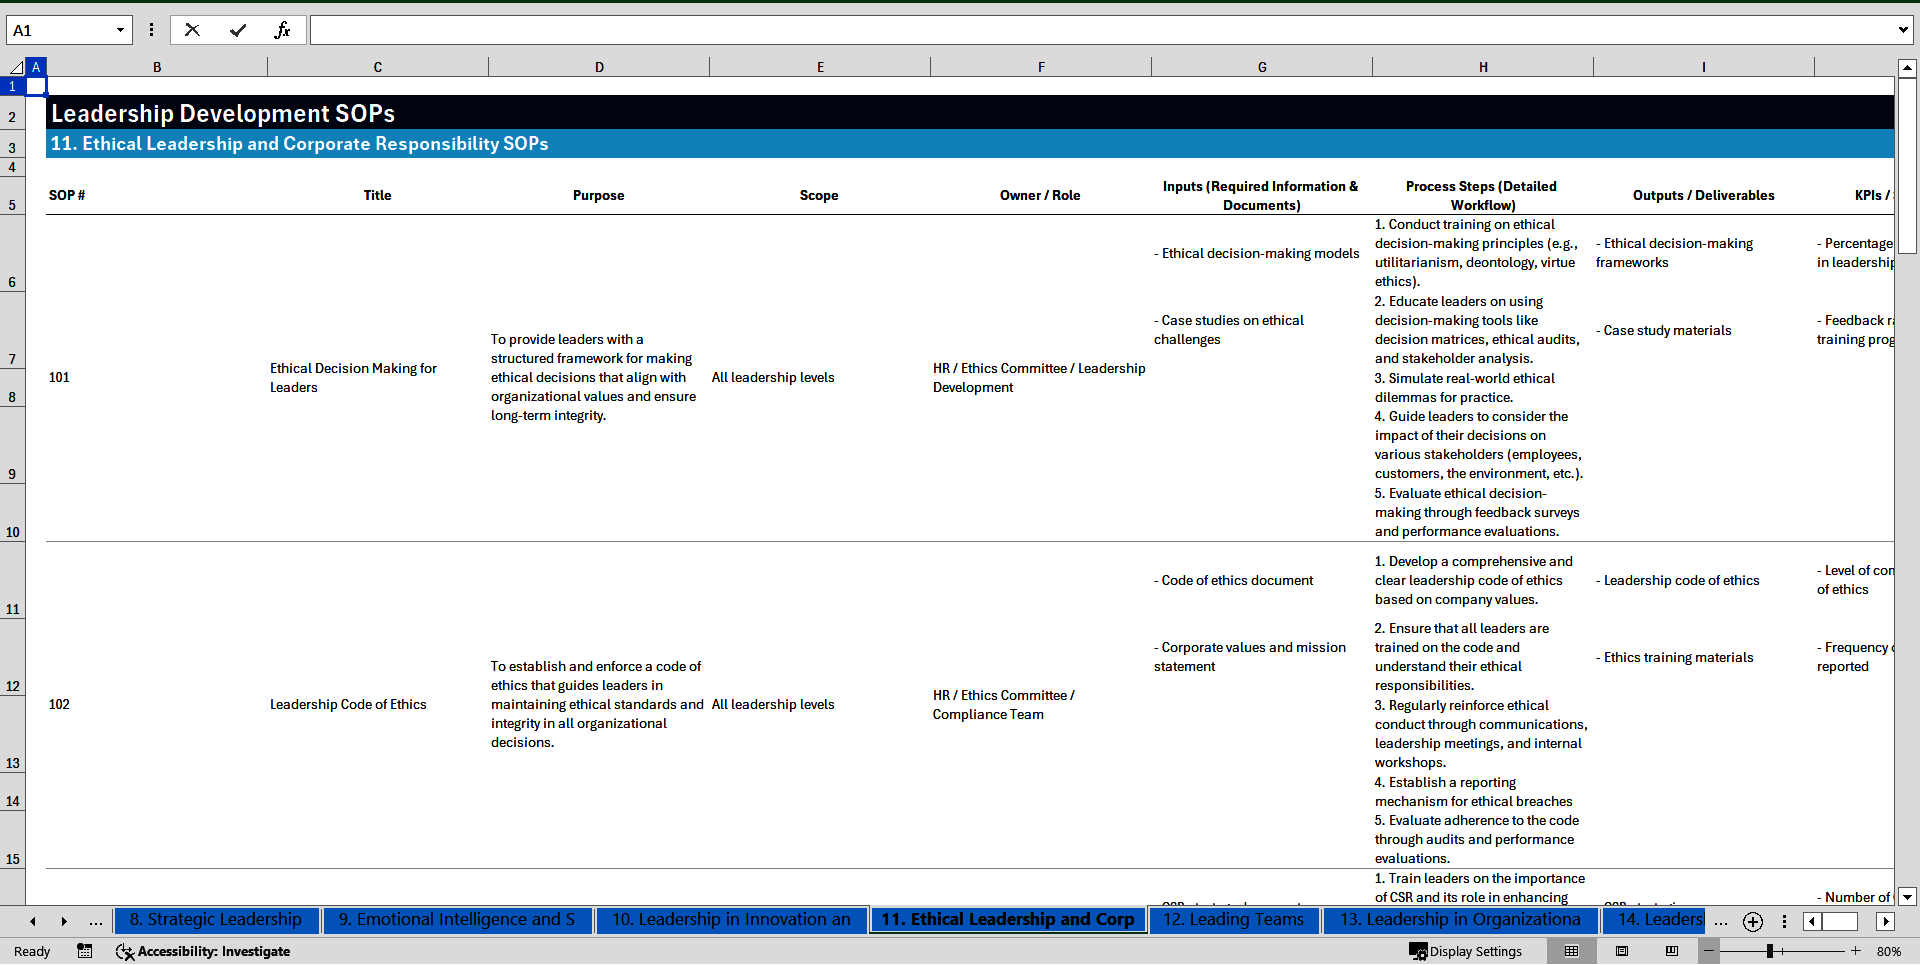Confirm entry with the checkmark icon
1920x965 pixels.
point(237,30)
